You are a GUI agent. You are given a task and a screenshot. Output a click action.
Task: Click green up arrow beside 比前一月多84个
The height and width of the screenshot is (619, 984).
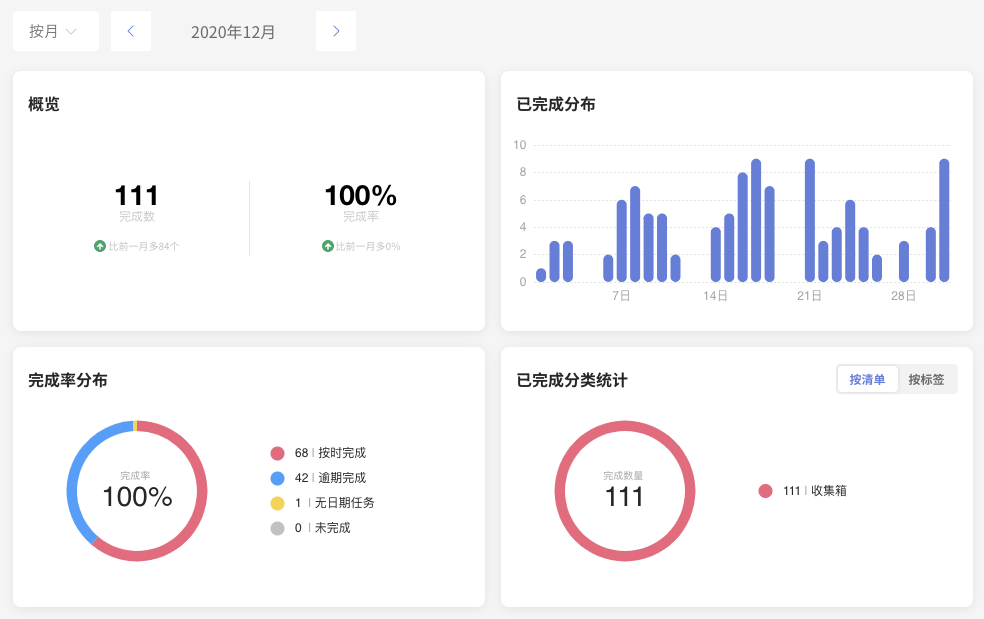point(100,246)
